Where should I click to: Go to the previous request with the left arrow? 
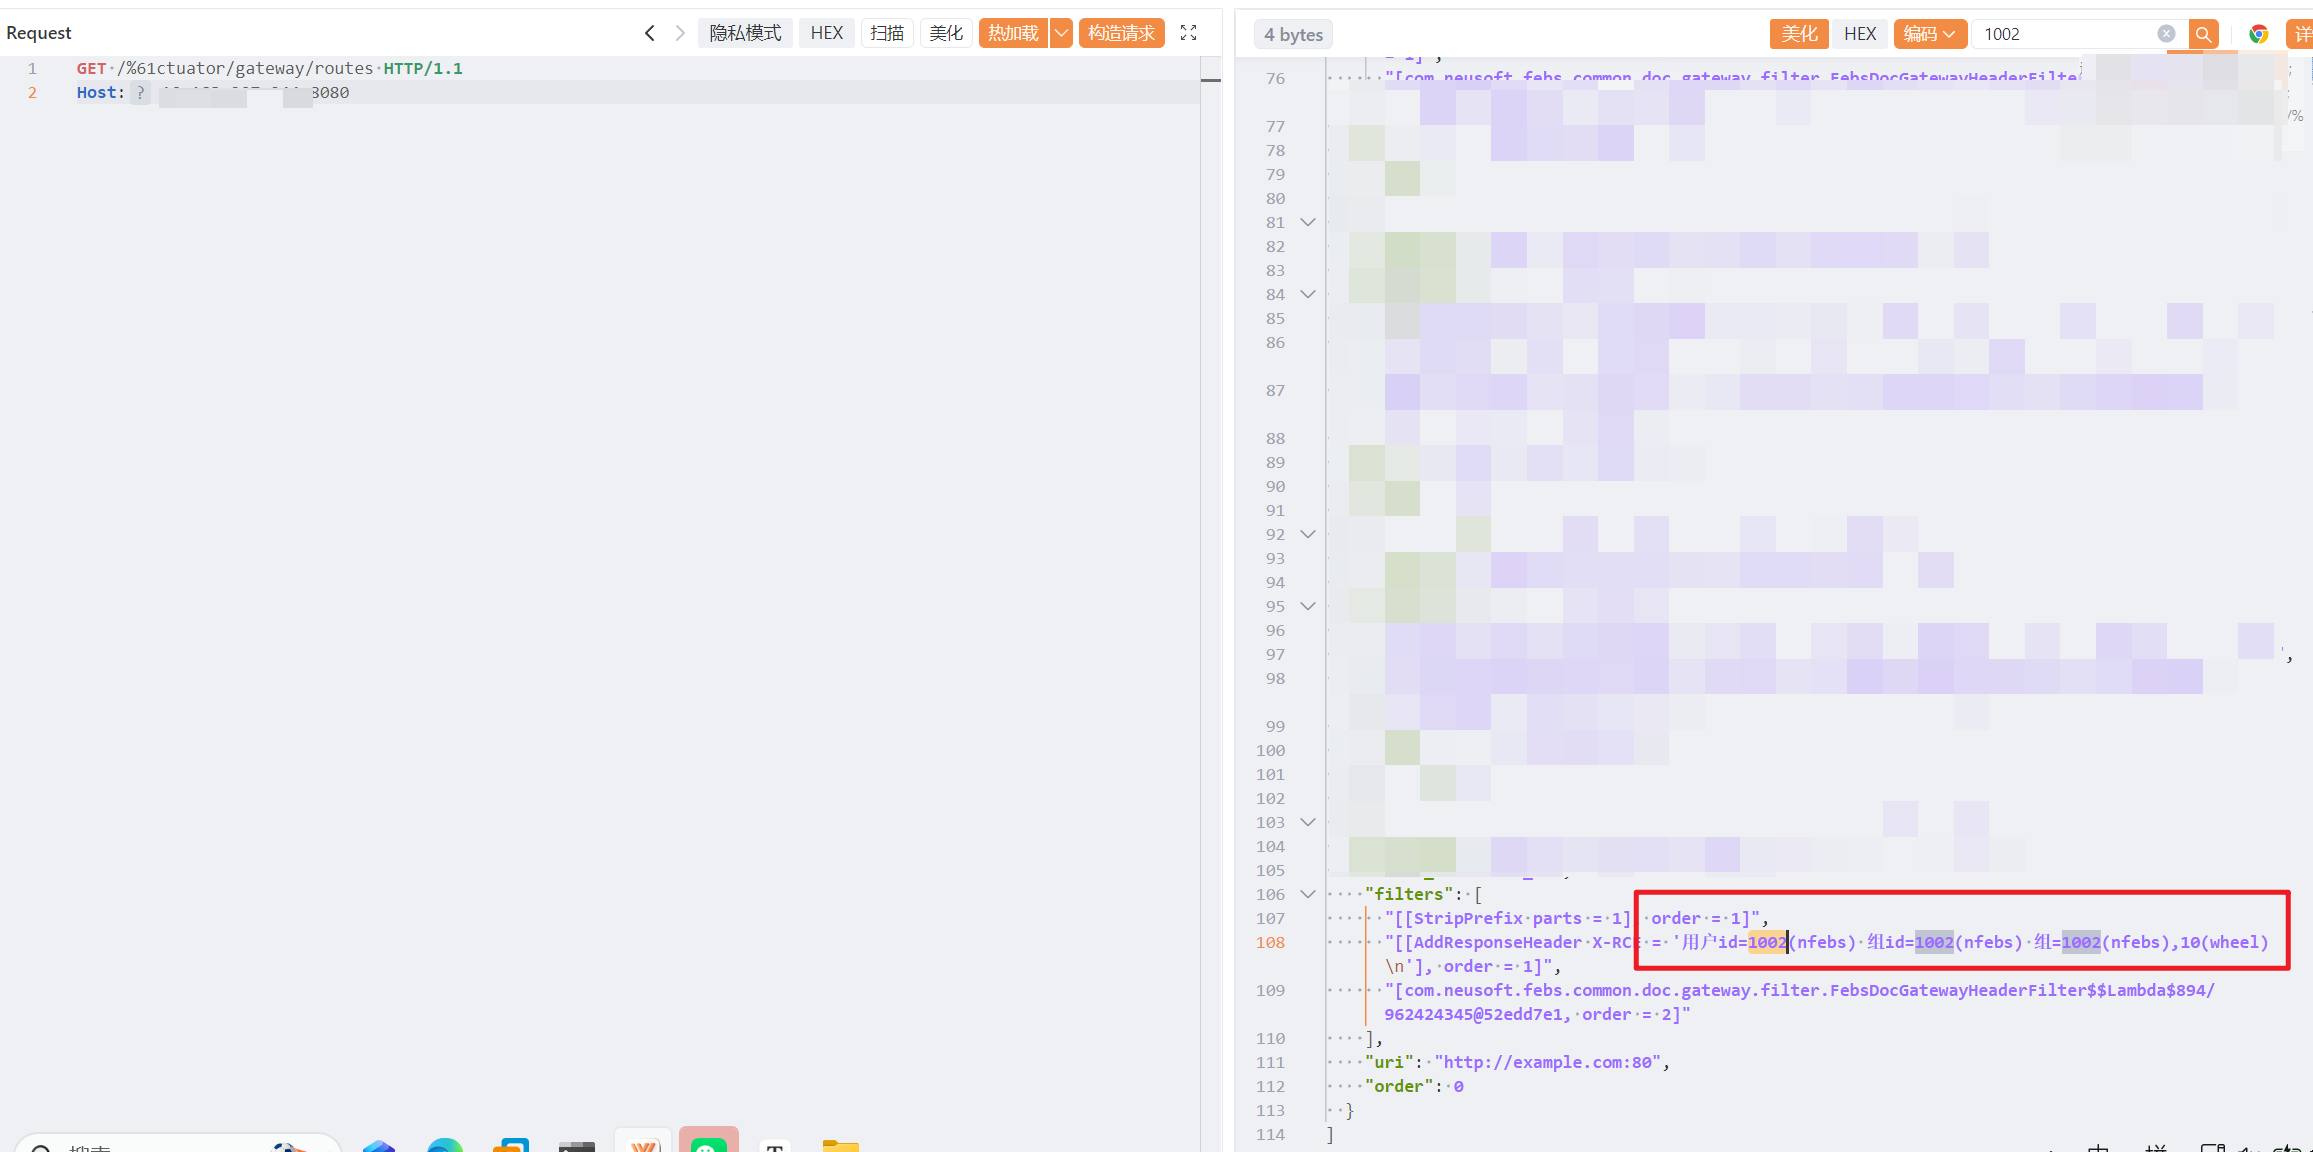[650, 33]
